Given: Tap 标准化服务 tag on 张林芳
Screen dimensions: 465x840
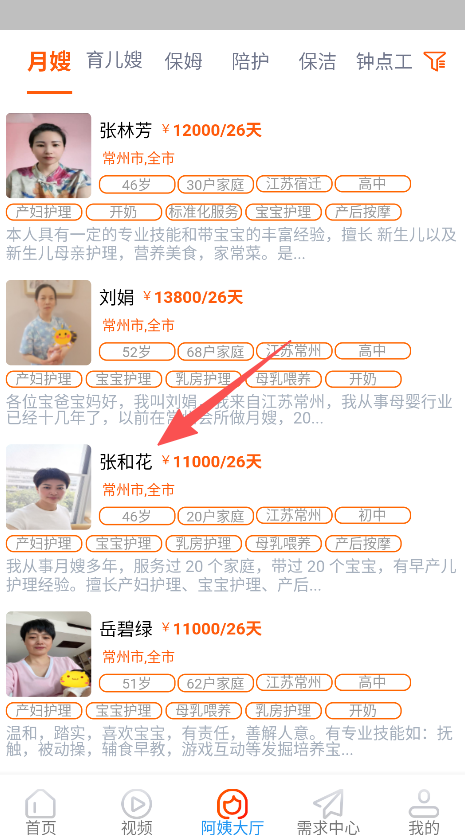Looking at the screenshot, I should (204, 212).
